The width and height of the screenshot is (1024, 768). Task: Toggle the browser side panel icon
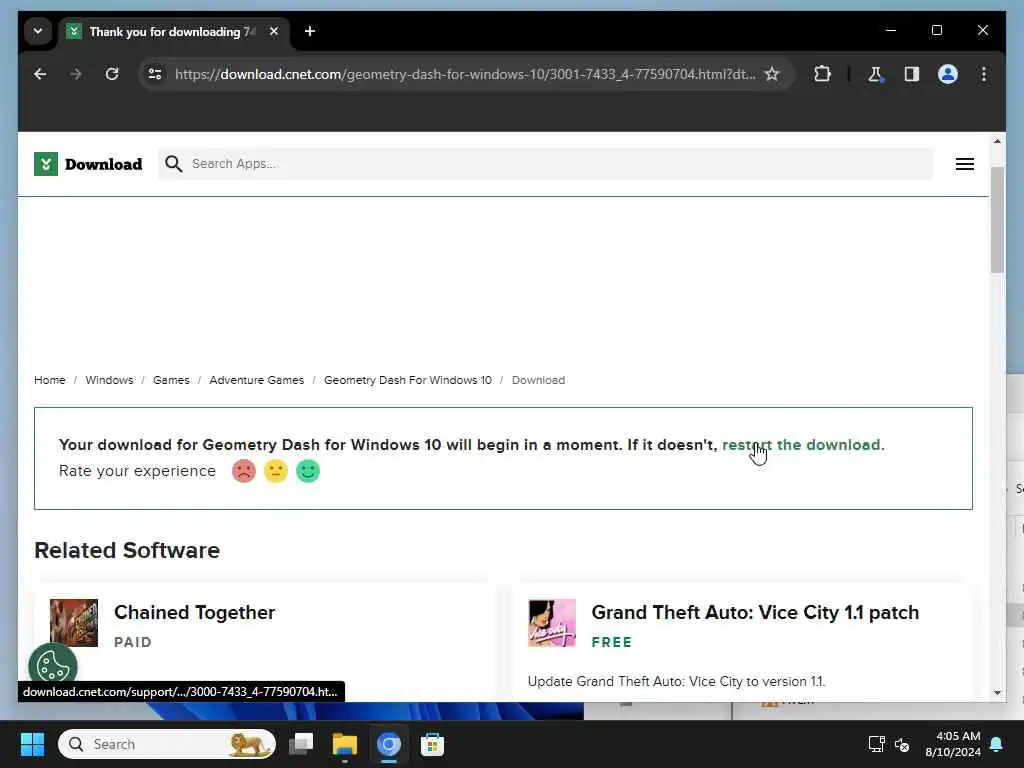[912, 74]
